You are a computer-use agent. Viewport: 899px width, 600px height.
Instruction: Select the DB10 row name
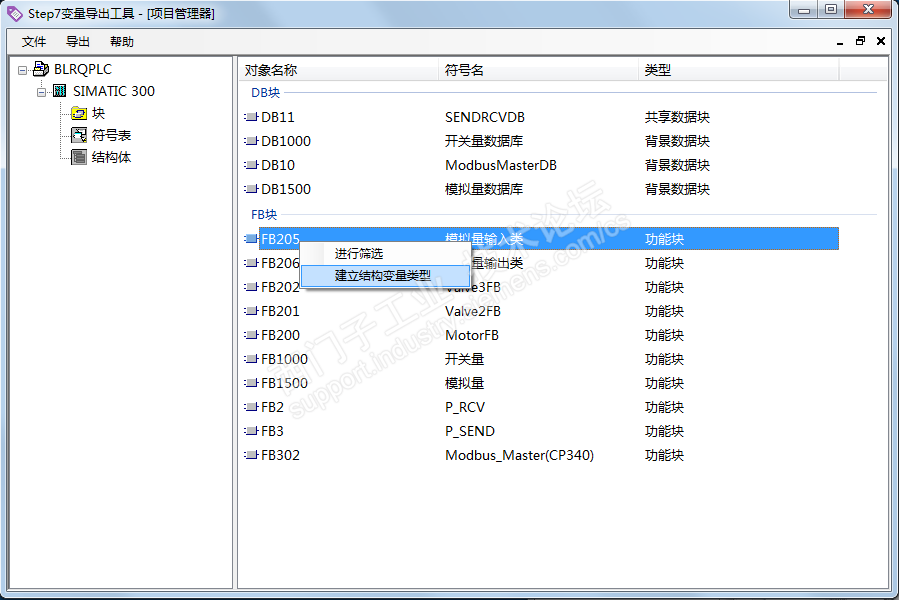(x=278, y=166)
